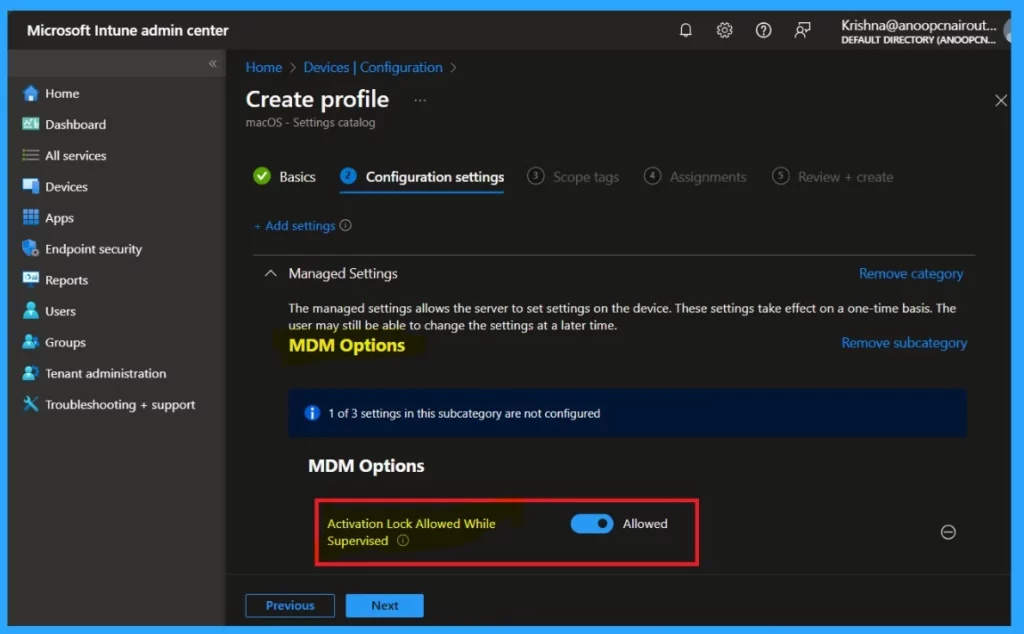
Task: Click the Endpoint security shield icon
Action: pos(30,248)
